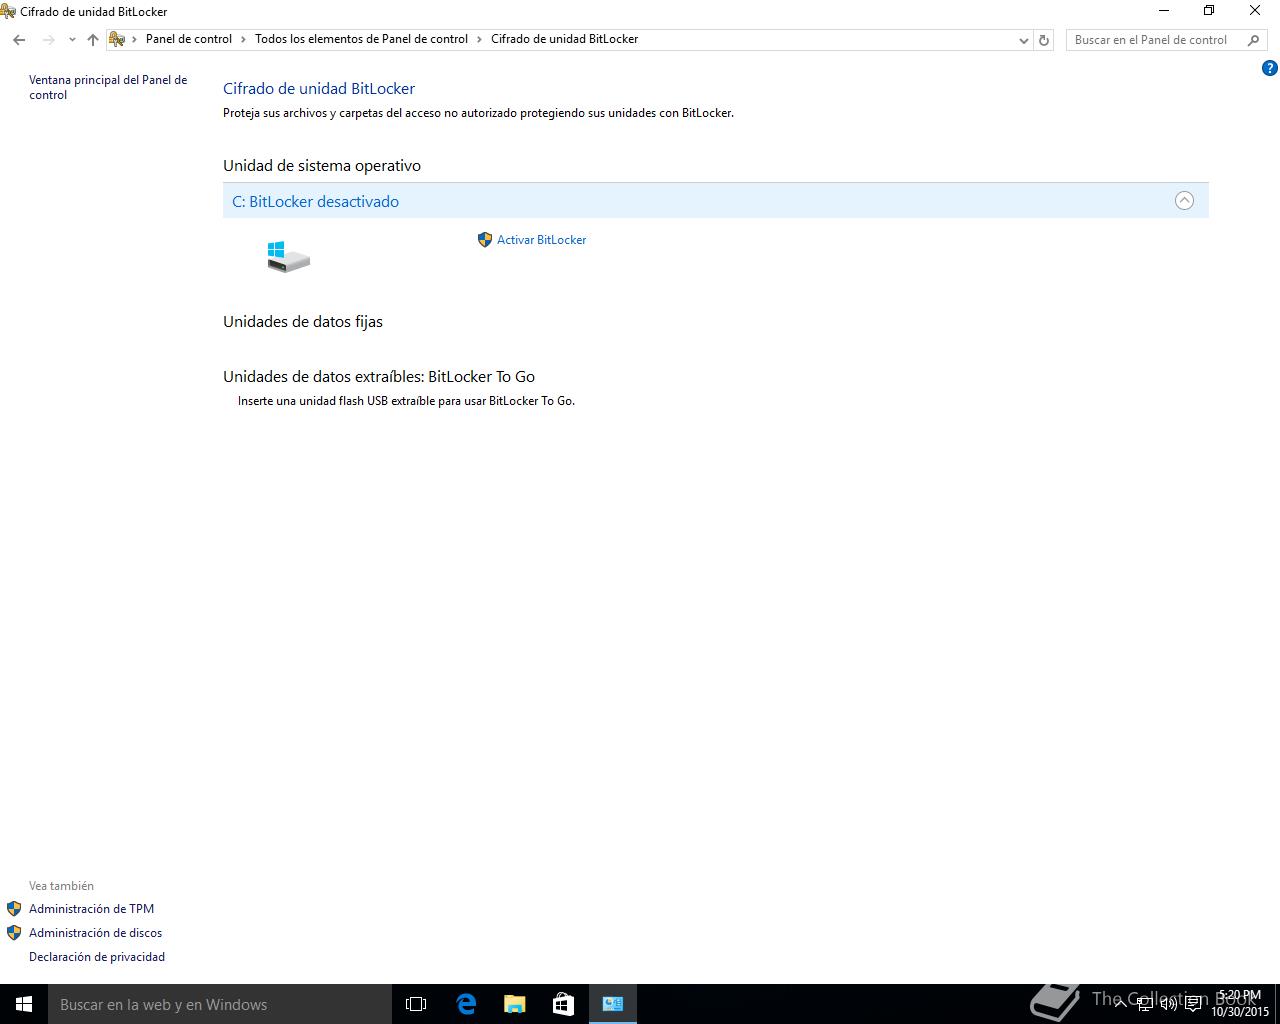This screenshot has height=1024, width=1280.
Task: Click the breadcrumb arrow after 'Panel de control'
Action: pyautogui.click(x=244, y=40)
